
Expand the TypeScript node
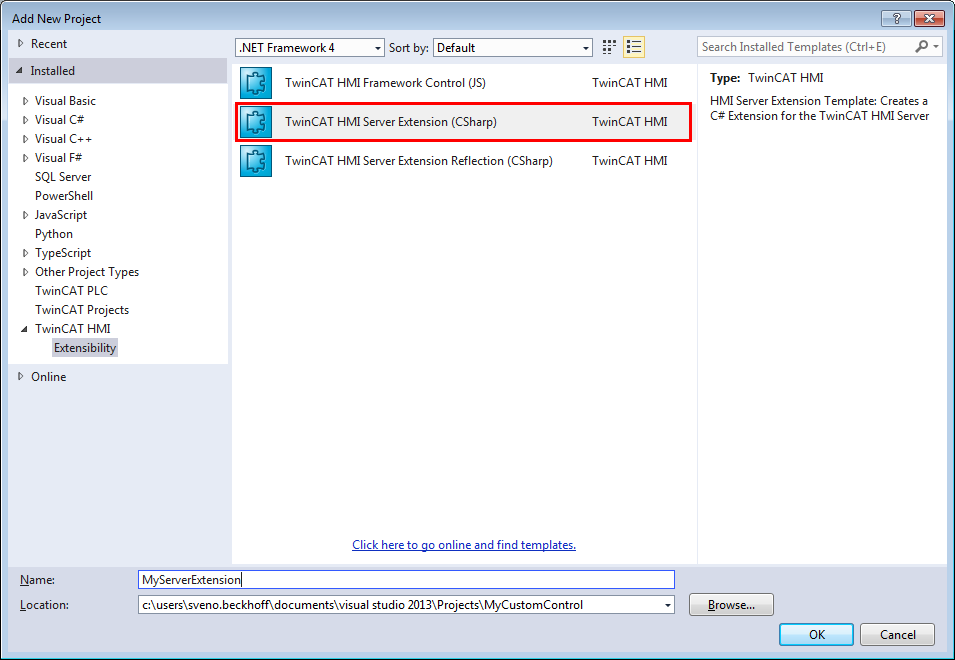click(x=26, y=253)
